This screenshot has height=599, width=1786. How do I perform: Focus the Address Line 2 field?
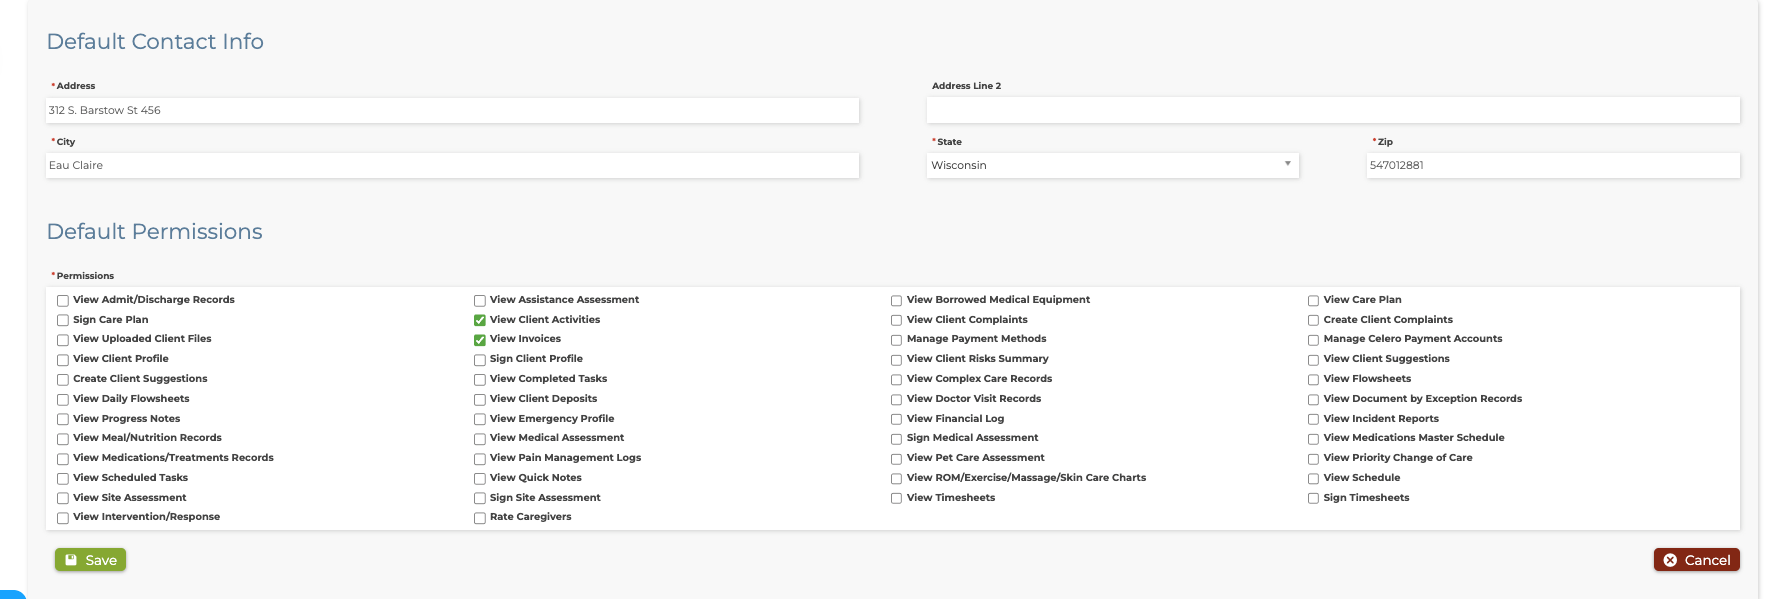1333,110
